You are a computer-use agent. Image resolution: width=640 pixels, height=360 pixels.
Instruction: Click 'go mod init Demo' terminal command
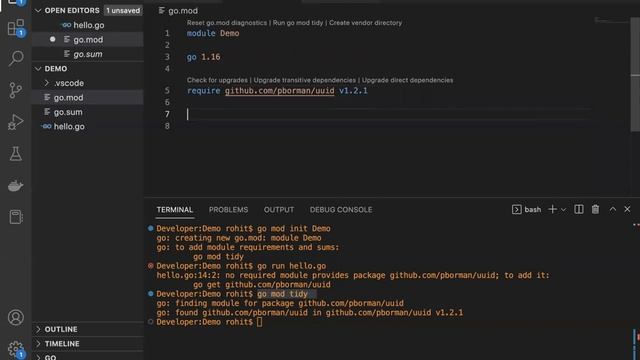pyautogui.click(x=293, y=229)
